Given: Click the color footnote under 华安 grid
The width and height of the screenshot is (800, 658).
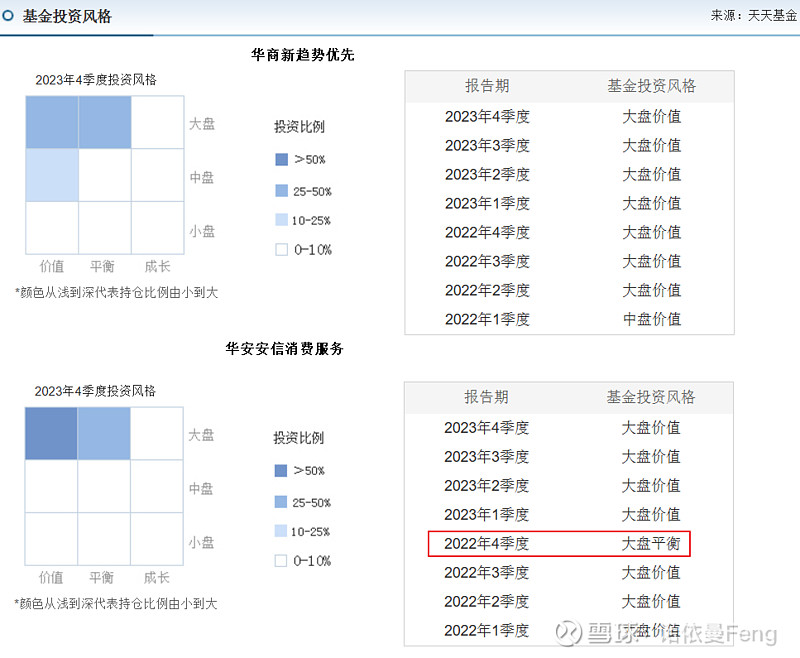Looking at the screenshot, I should point(115,603).
